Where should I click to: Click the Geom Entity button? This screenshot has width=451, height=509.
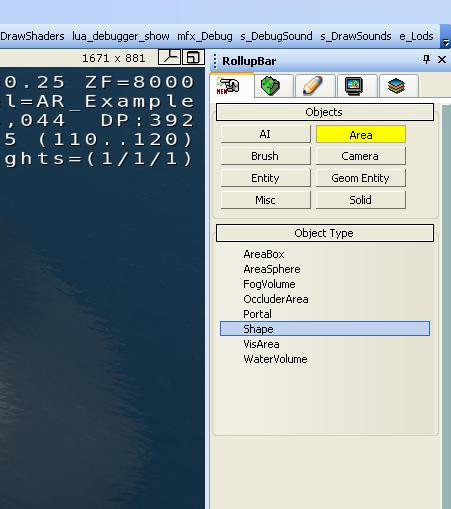click(x=361, y=178)
